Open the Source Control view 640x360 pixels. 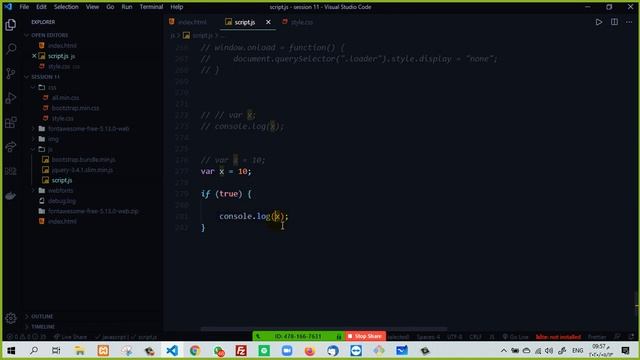coord(11,73)
